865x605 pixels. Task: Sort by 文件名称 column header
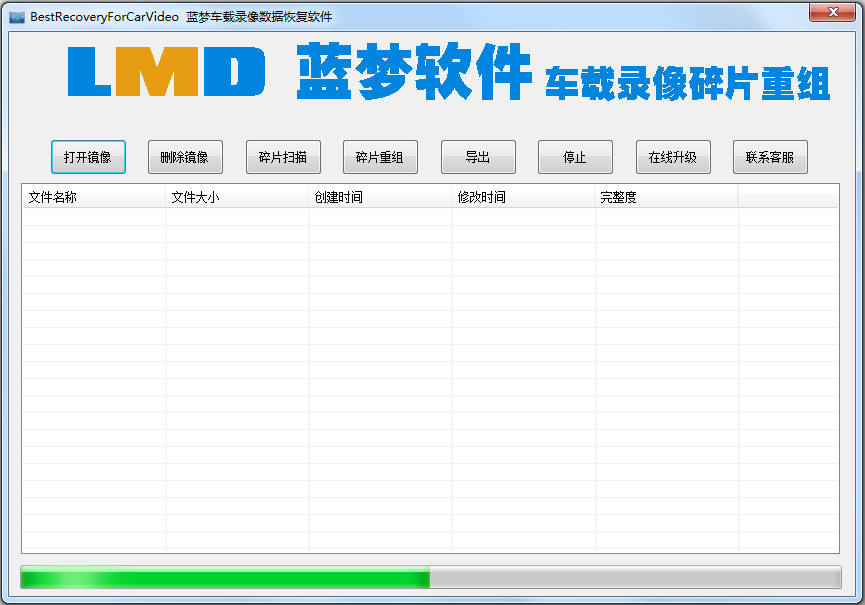(94, 197)
